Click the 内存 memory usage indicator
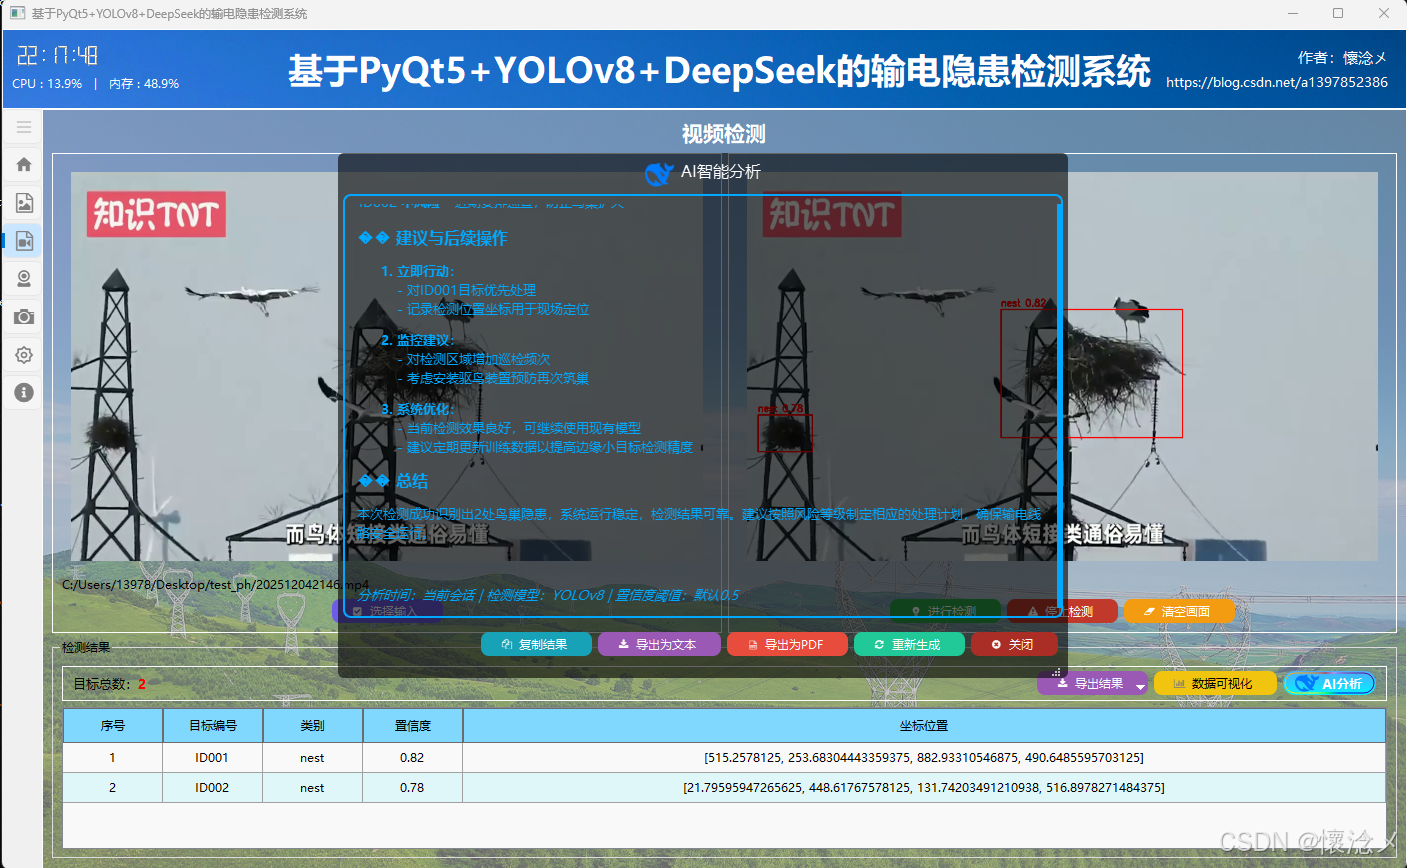The width and height of the screenshot is (1407, 868). 144,84
